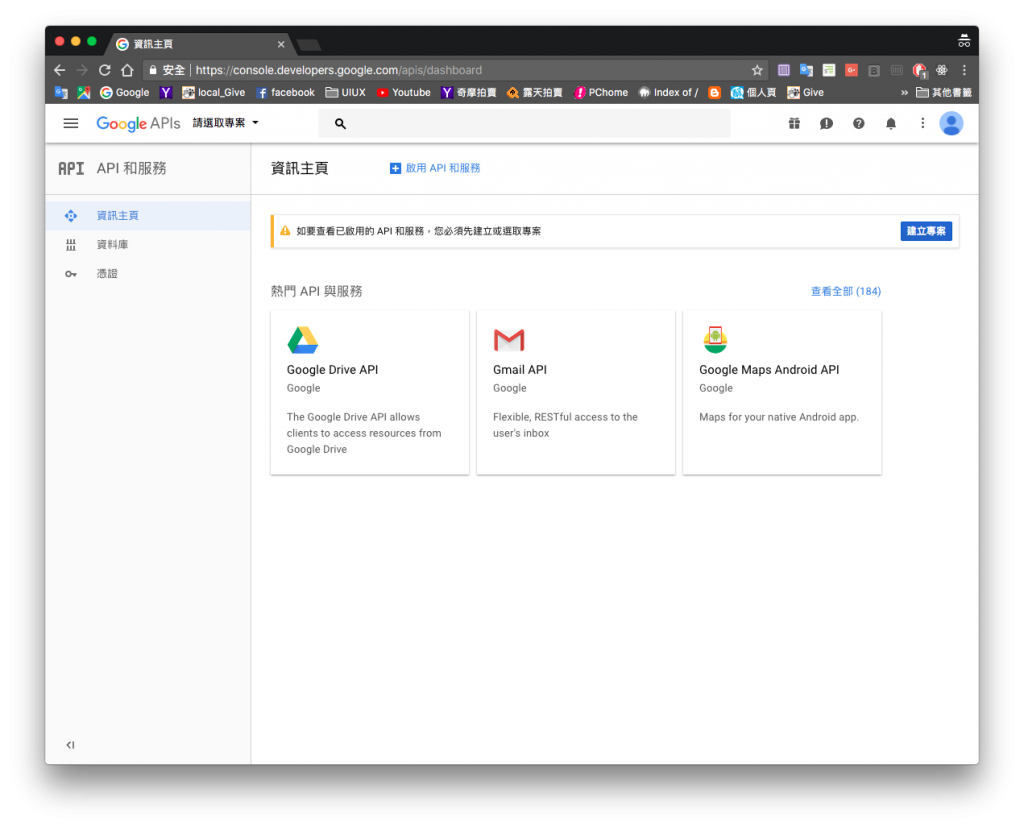Image resolution: width=1024 pixels, height=829 pixels.
Task: Collapse the left sidebar panel
Action: 71,745
